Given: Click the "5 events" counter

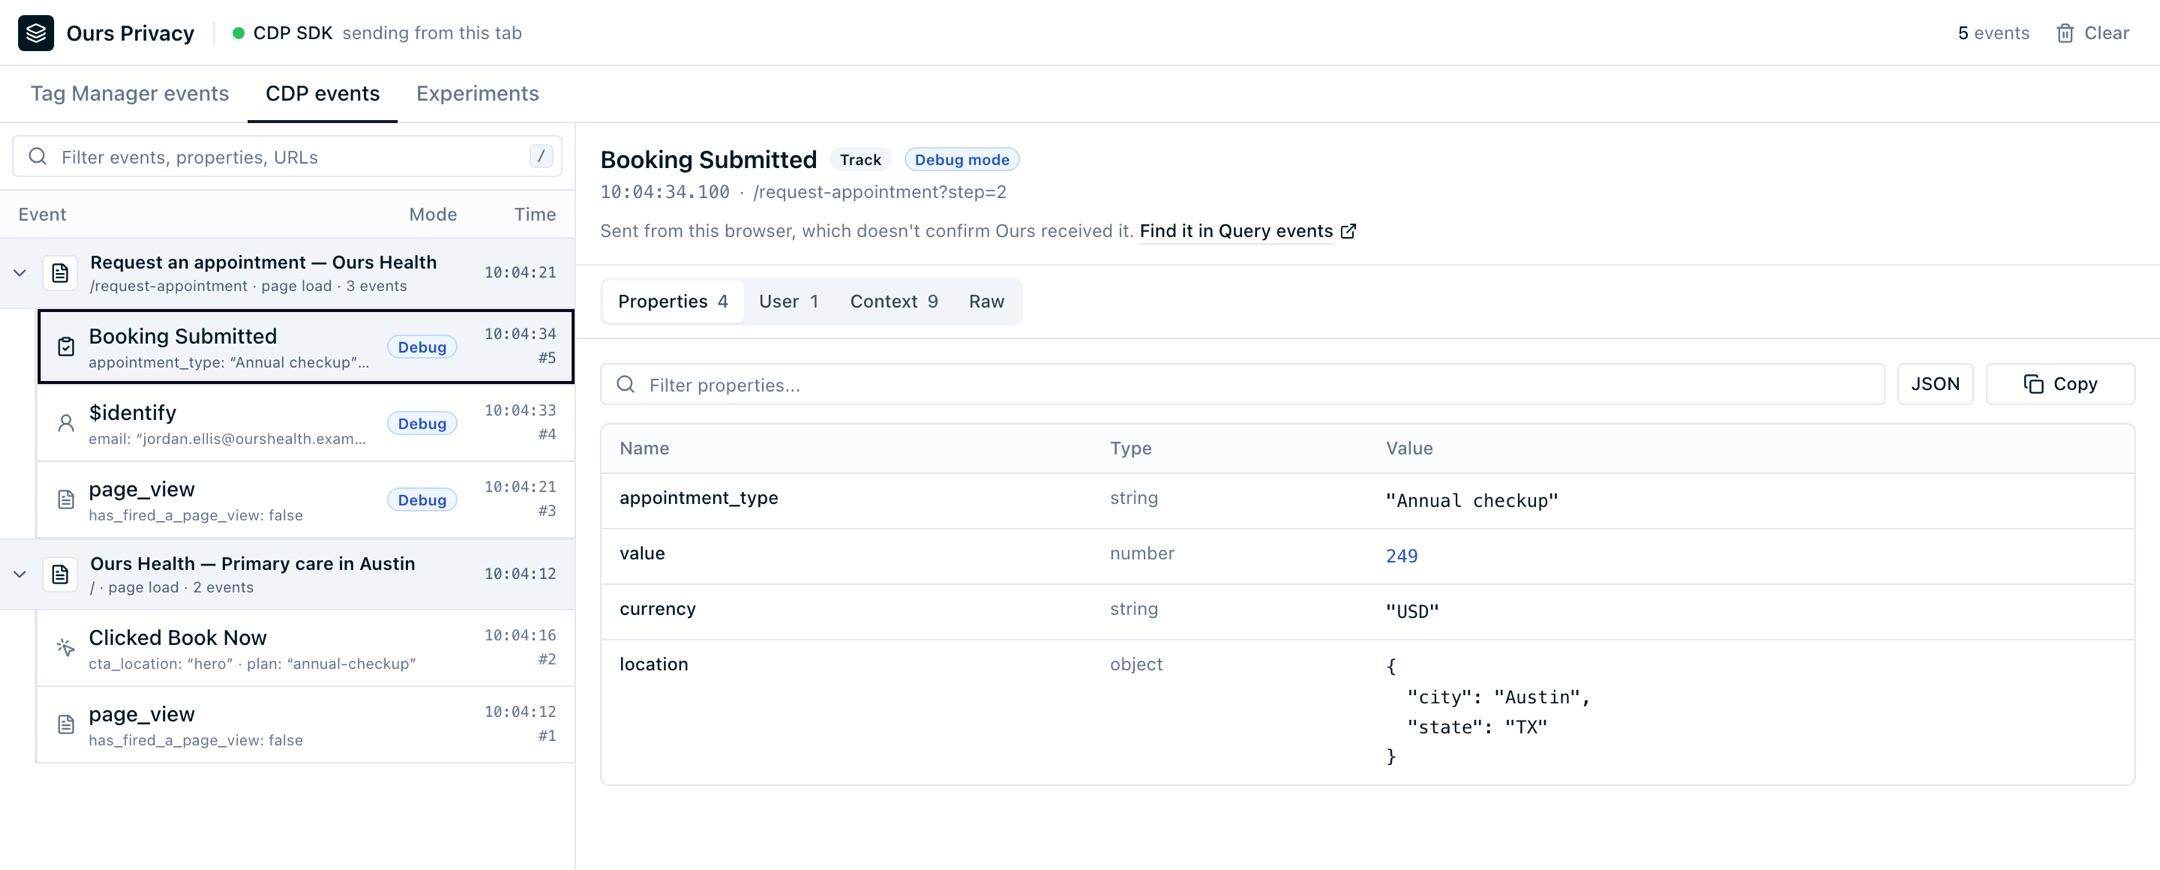Looking at the screenshot, I should pos(1994,33).
